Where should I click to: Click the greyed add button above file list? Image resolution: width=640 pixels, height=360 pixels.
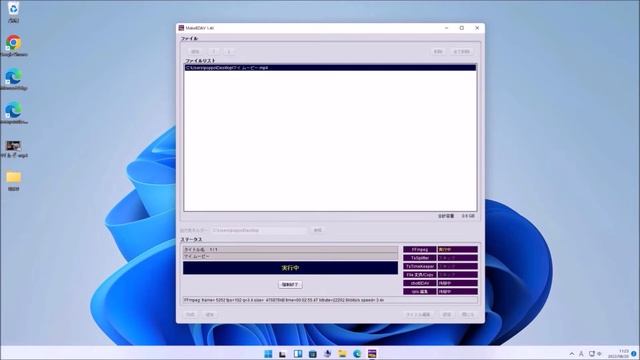pos(195,51)
